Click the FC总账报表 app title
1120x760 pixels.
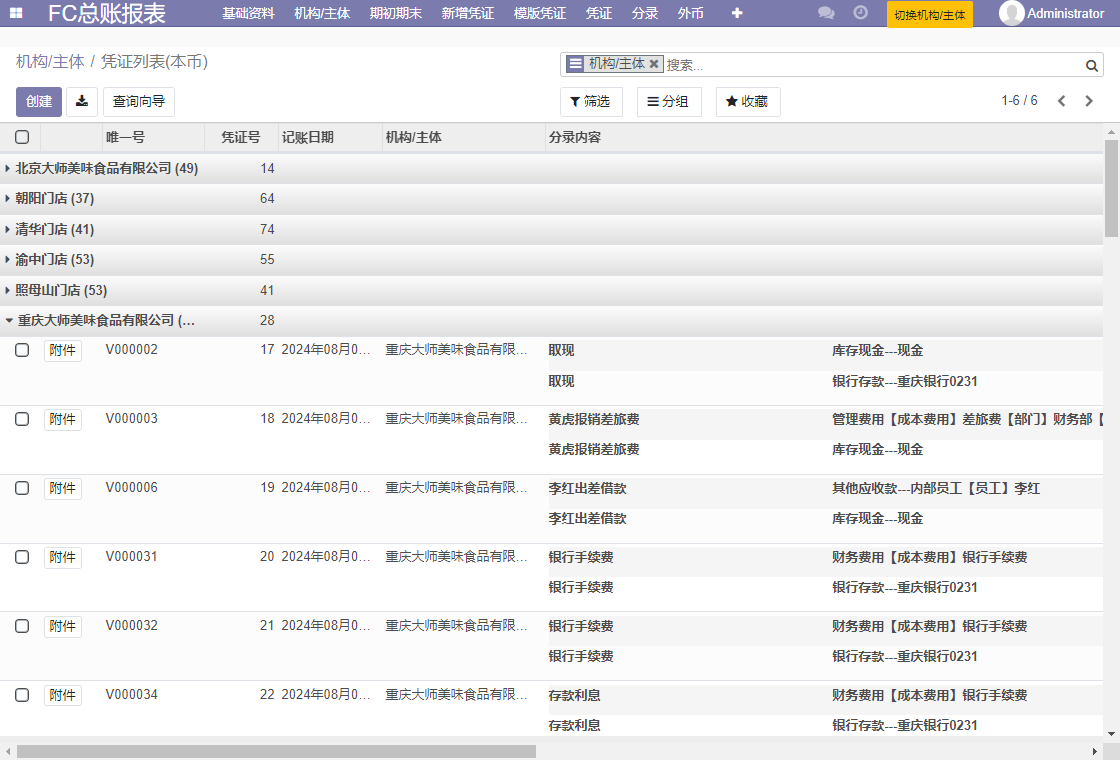(x=106, y=14)
